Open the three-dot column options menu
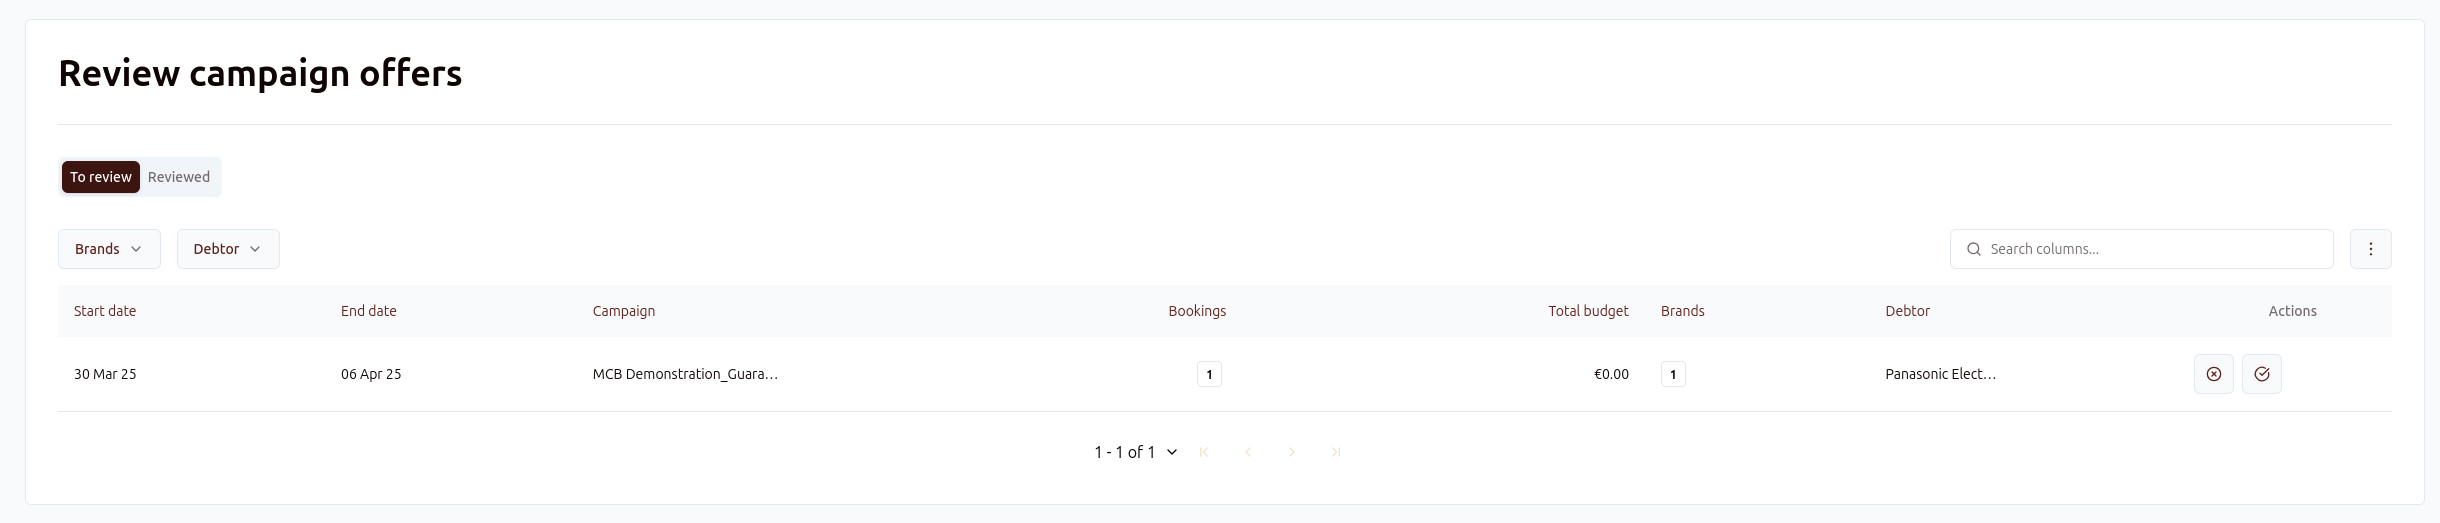Viewport: 2440px width, 523px height. click(x=2370, y=249)
